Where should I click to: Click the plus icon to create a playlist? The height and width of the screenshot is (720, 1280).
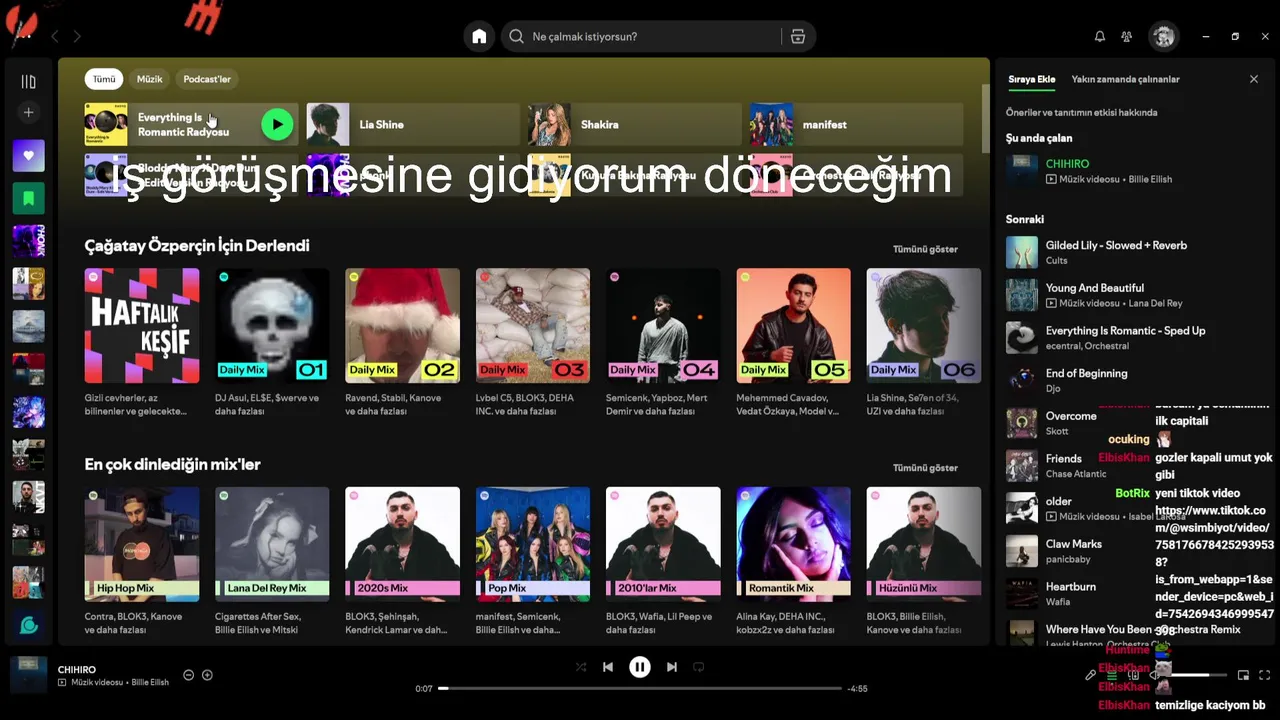click(28, 113)
